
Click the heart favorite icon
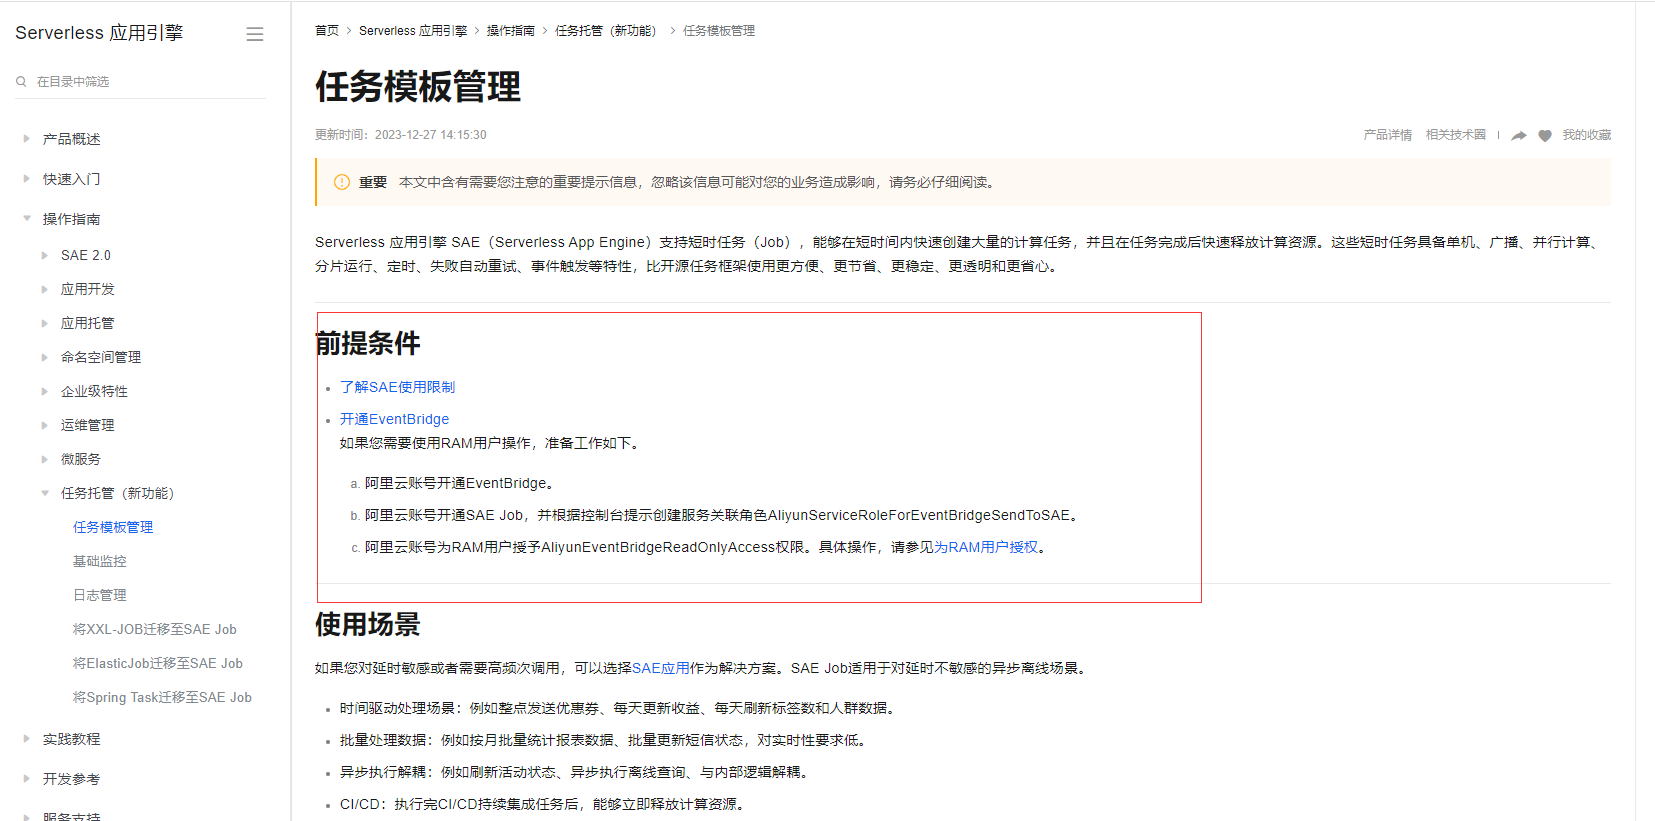tap(1545, 135)
